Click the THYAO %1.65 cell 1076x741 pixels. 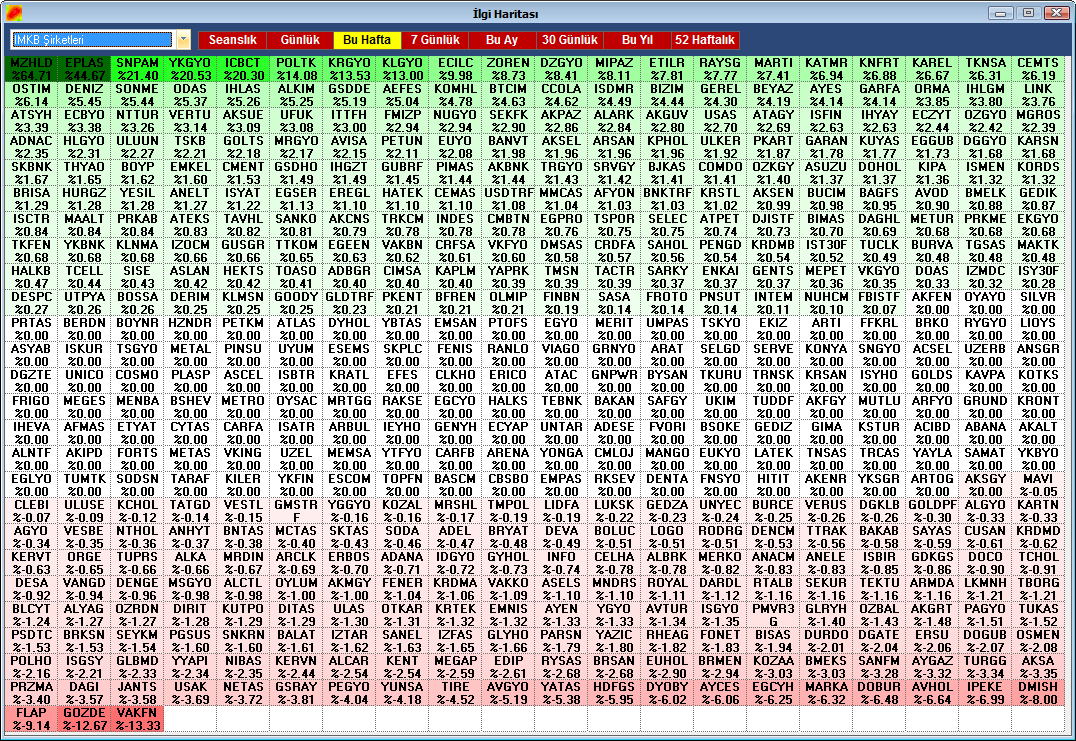tap(84, 173)
